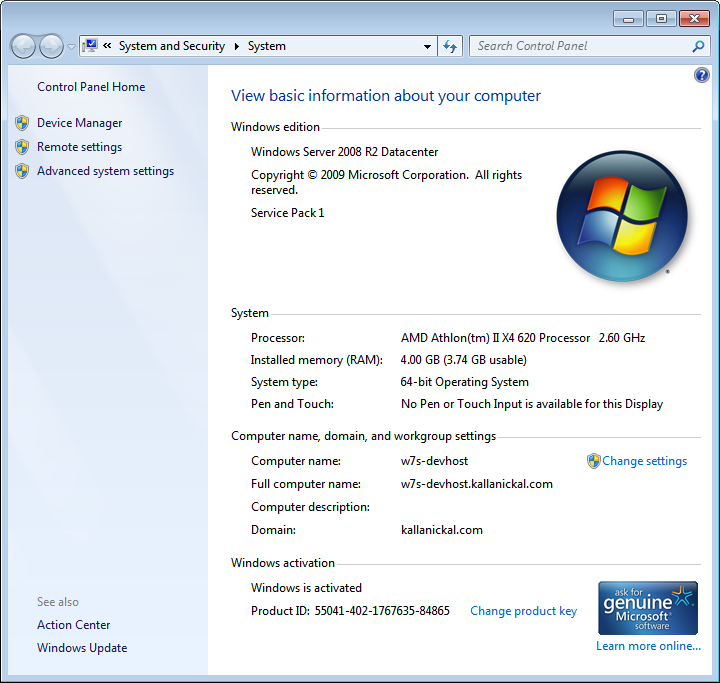Screen dimensions: 720x683
Task: Click the shield icon beside Advanced system settings
Action: point(22,171)
